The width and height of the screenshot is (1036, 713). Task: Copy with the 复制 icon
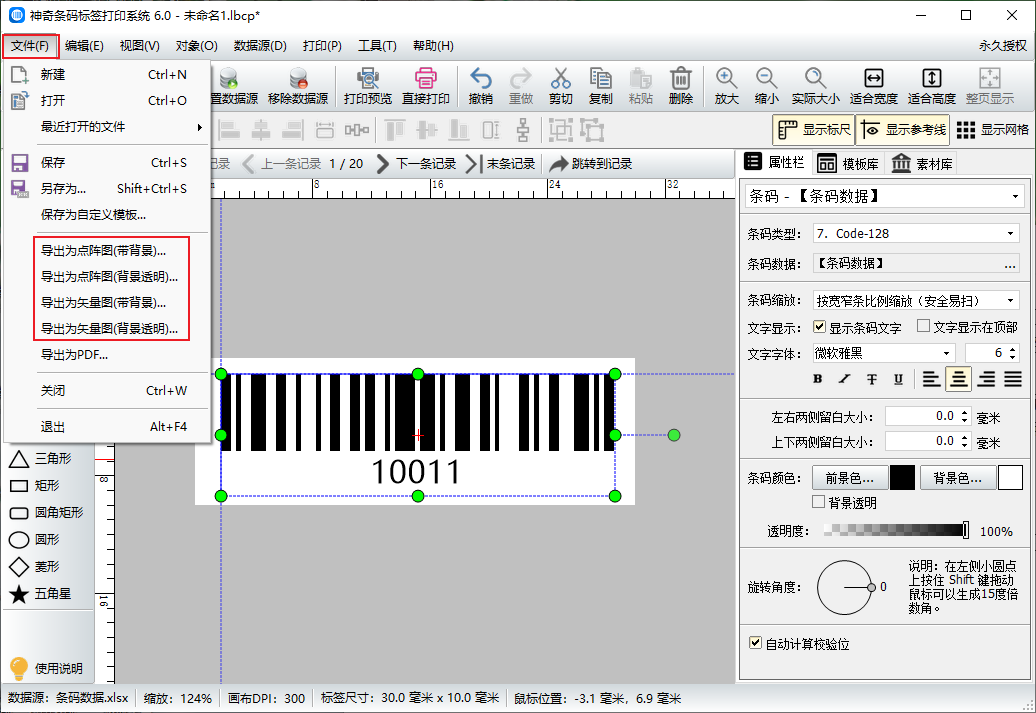point(601,87)
